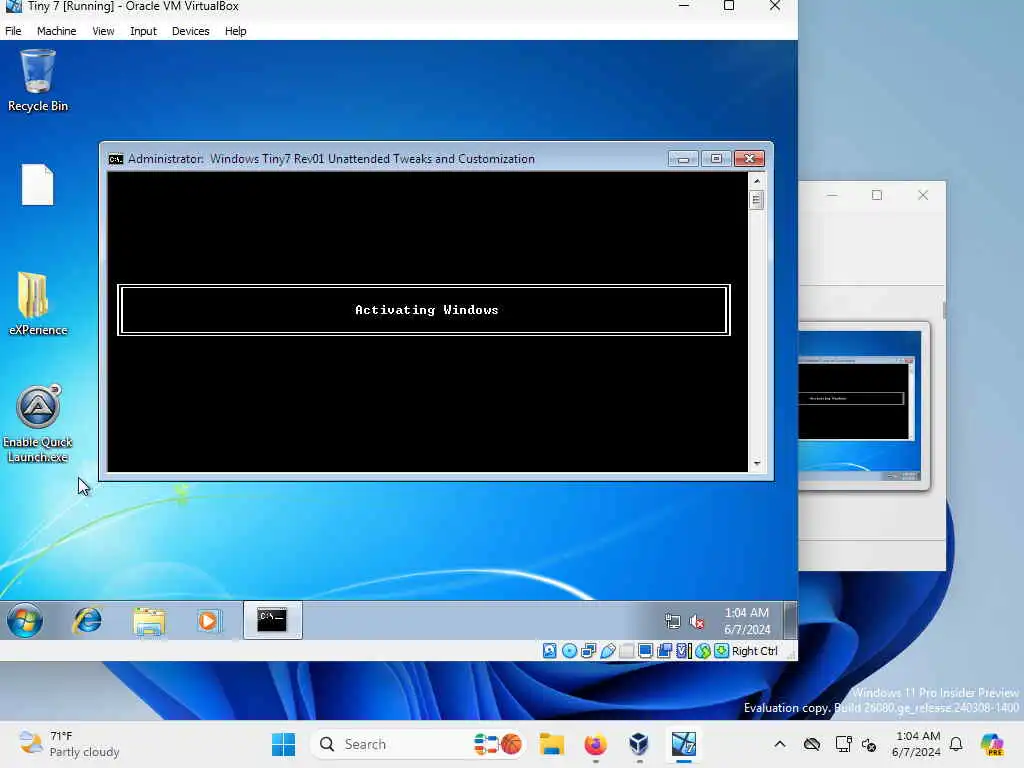Open the Input menu

(x=143, y=31)
